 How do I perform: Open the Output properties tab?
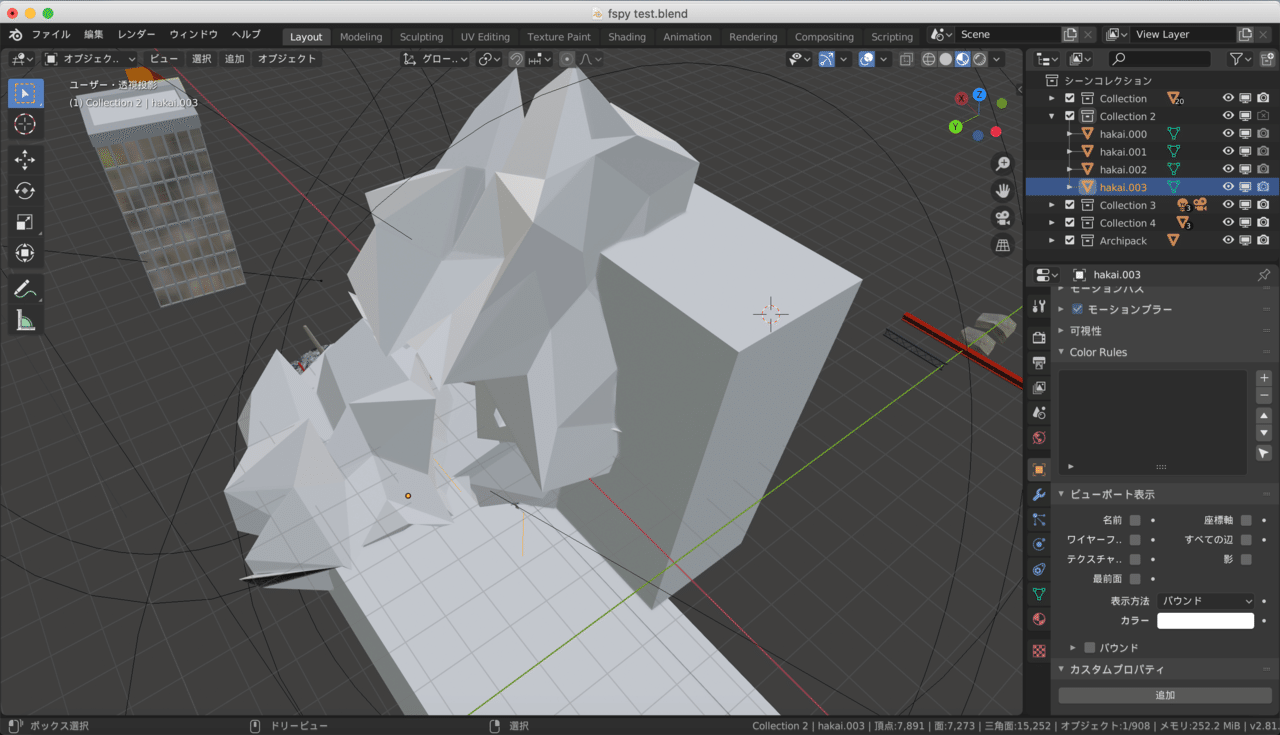[1039, 362]
